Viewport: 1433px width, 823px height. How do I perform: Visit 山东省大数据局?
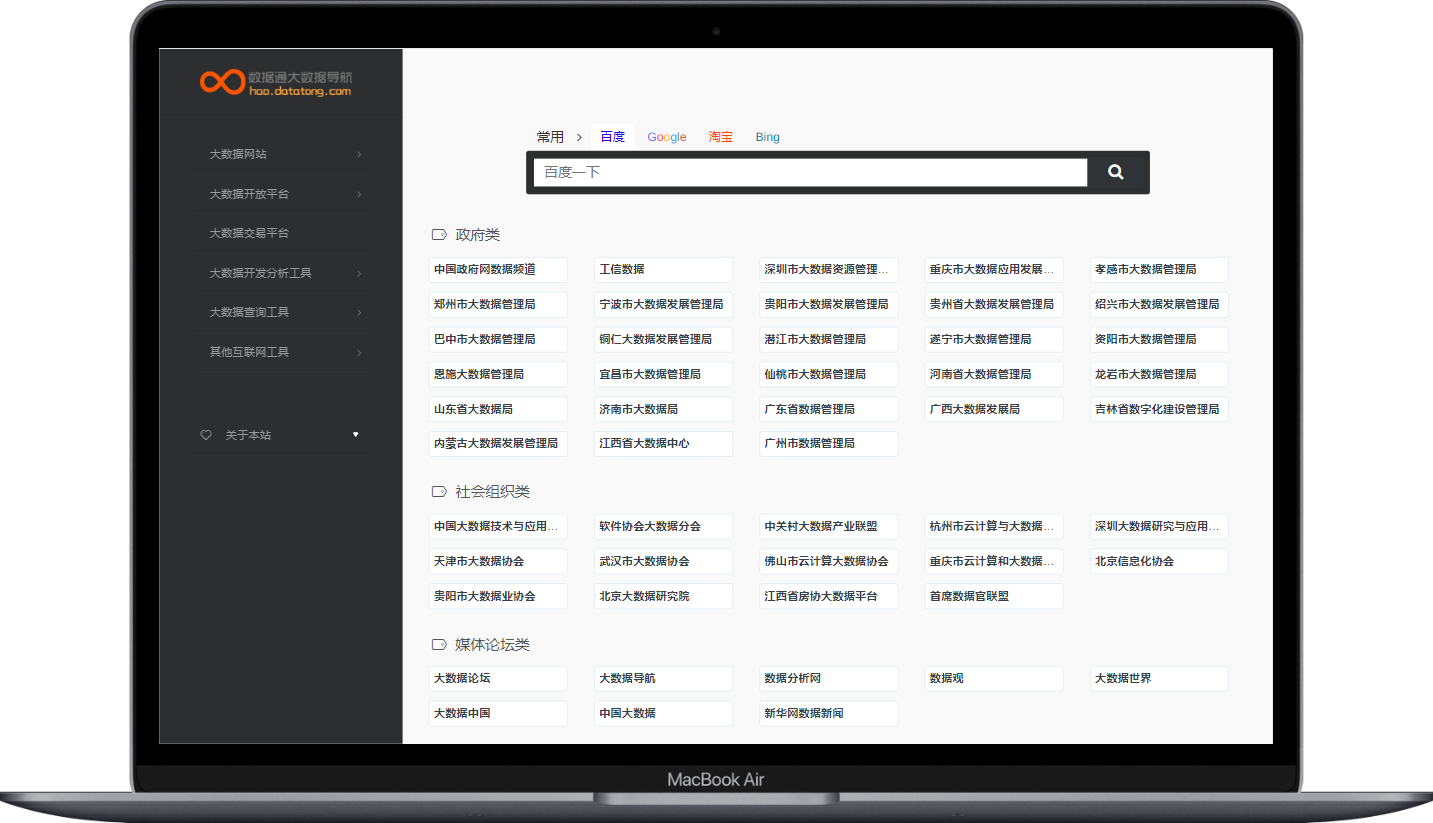(498, 409)
